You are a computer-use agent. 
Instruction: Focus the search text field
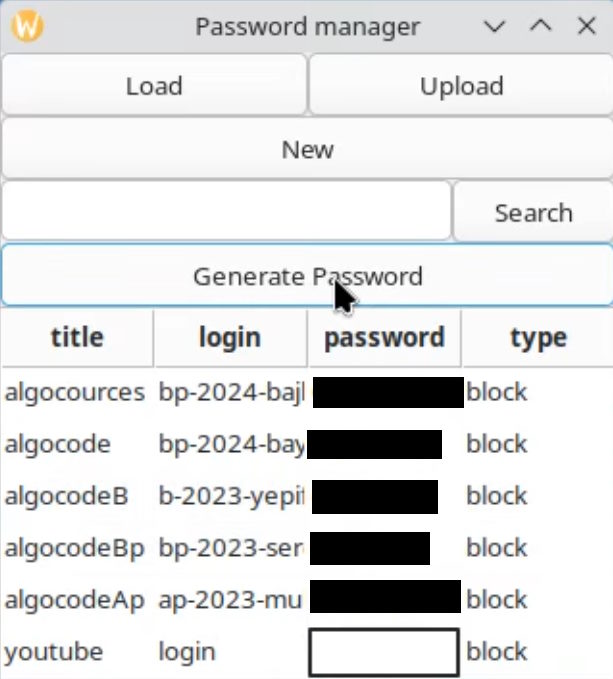[x=226, y=212]
